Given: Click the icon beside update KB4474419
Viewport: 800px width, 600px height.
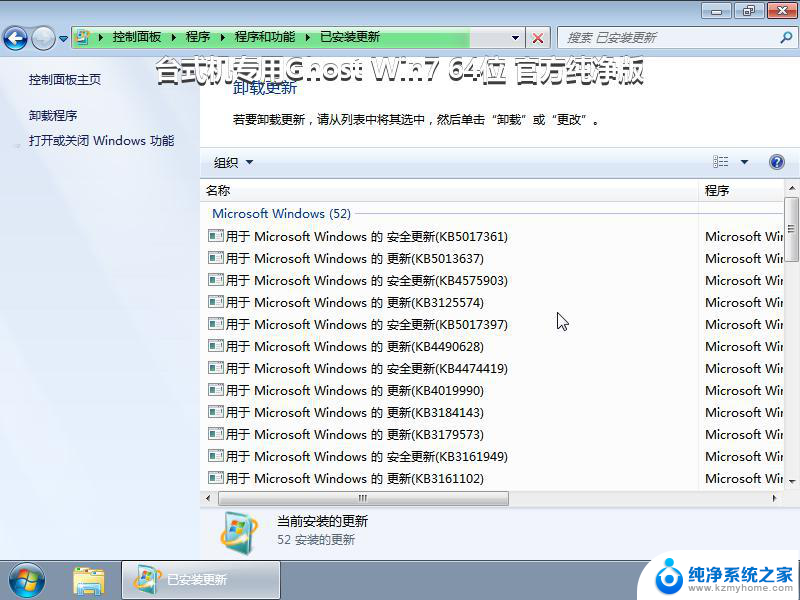Looking at the screenshot, I should (x=216, y=367).
